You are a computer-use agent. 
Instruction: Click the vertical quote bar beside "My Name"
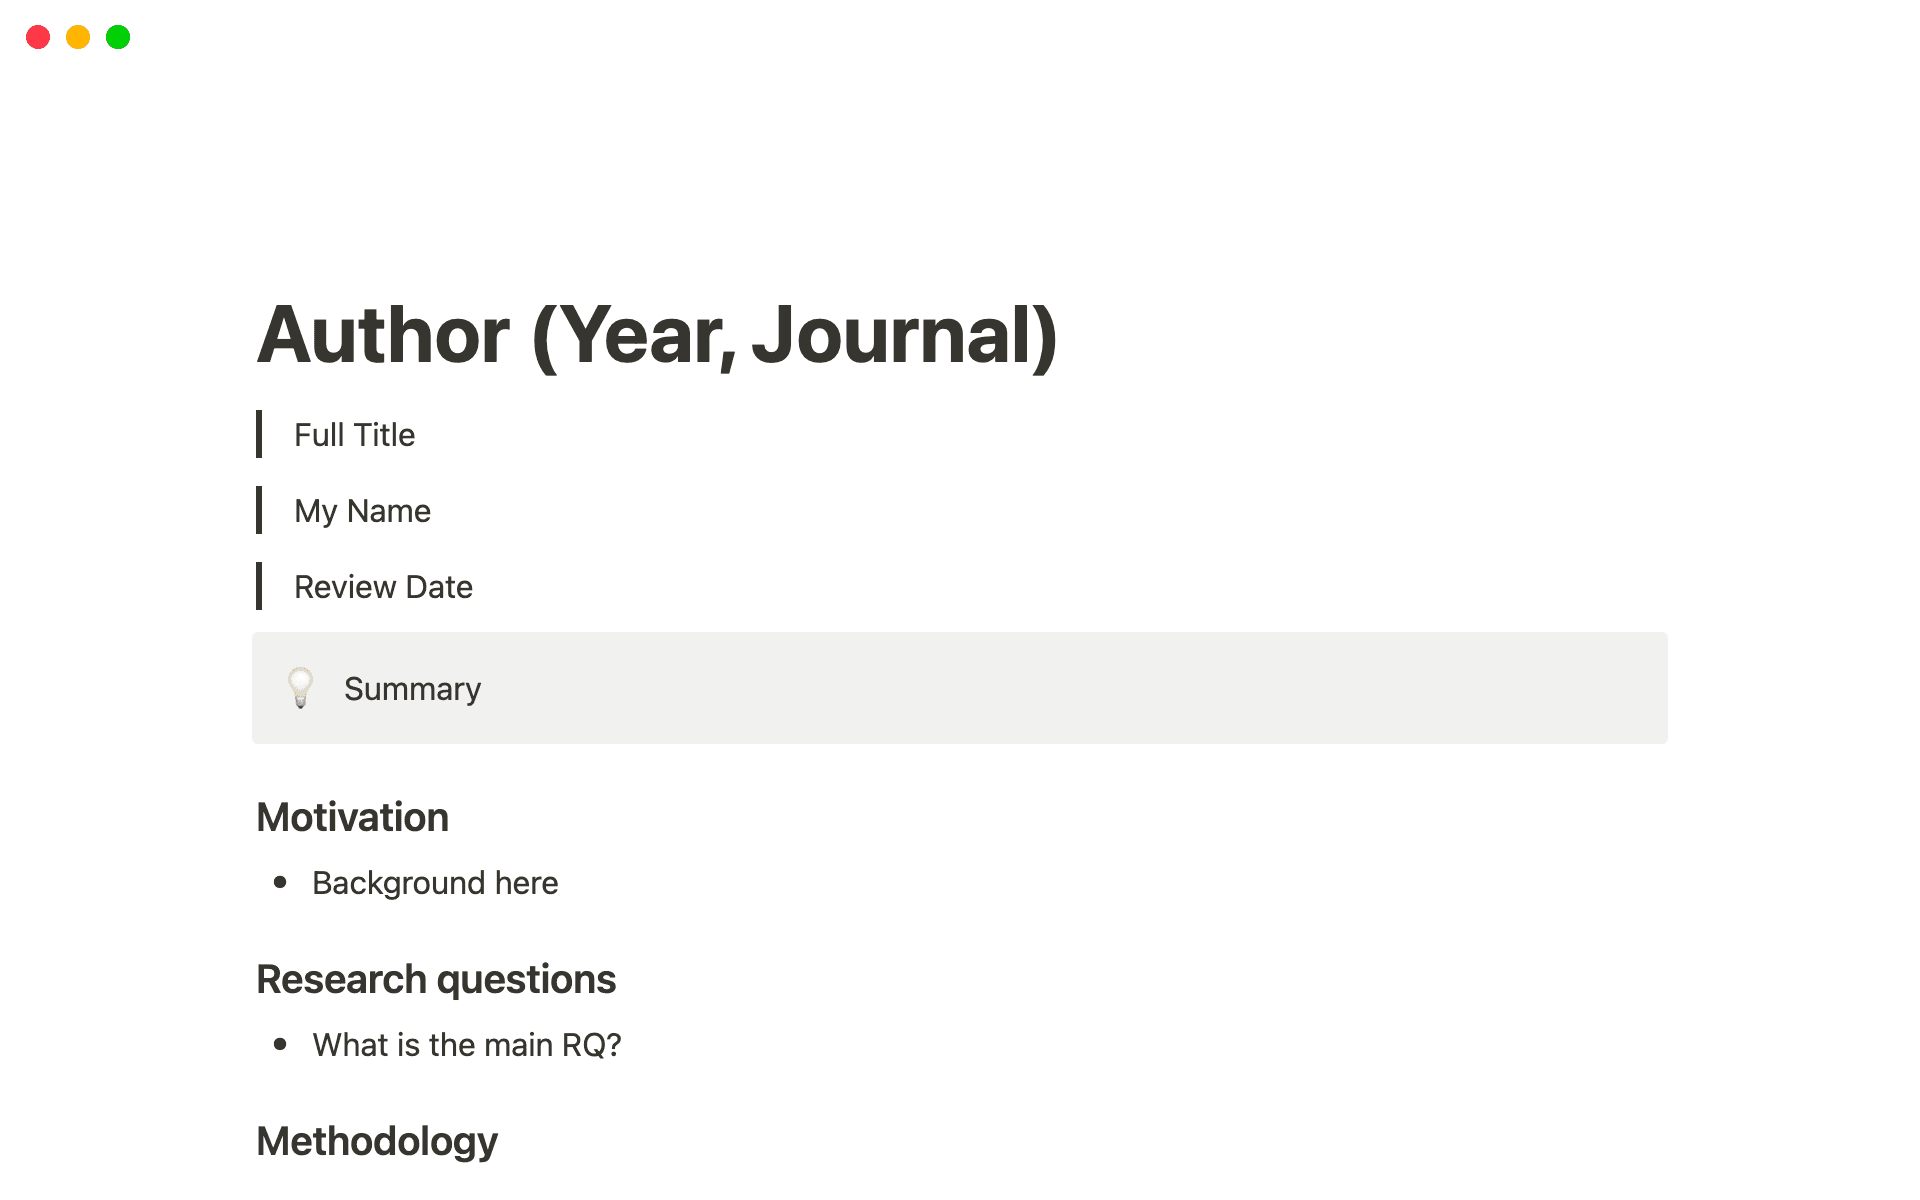259,510
